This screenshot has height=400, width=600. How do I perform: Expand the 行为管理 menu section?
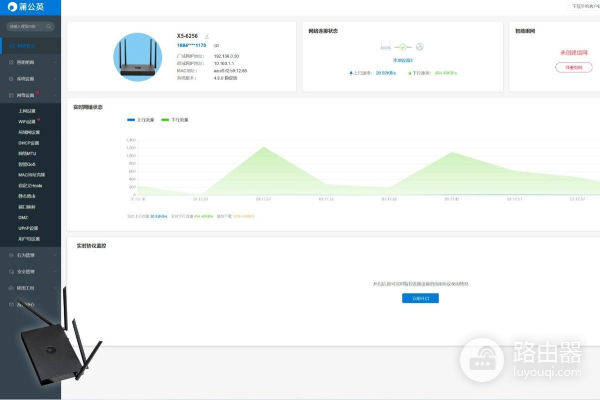56,255
